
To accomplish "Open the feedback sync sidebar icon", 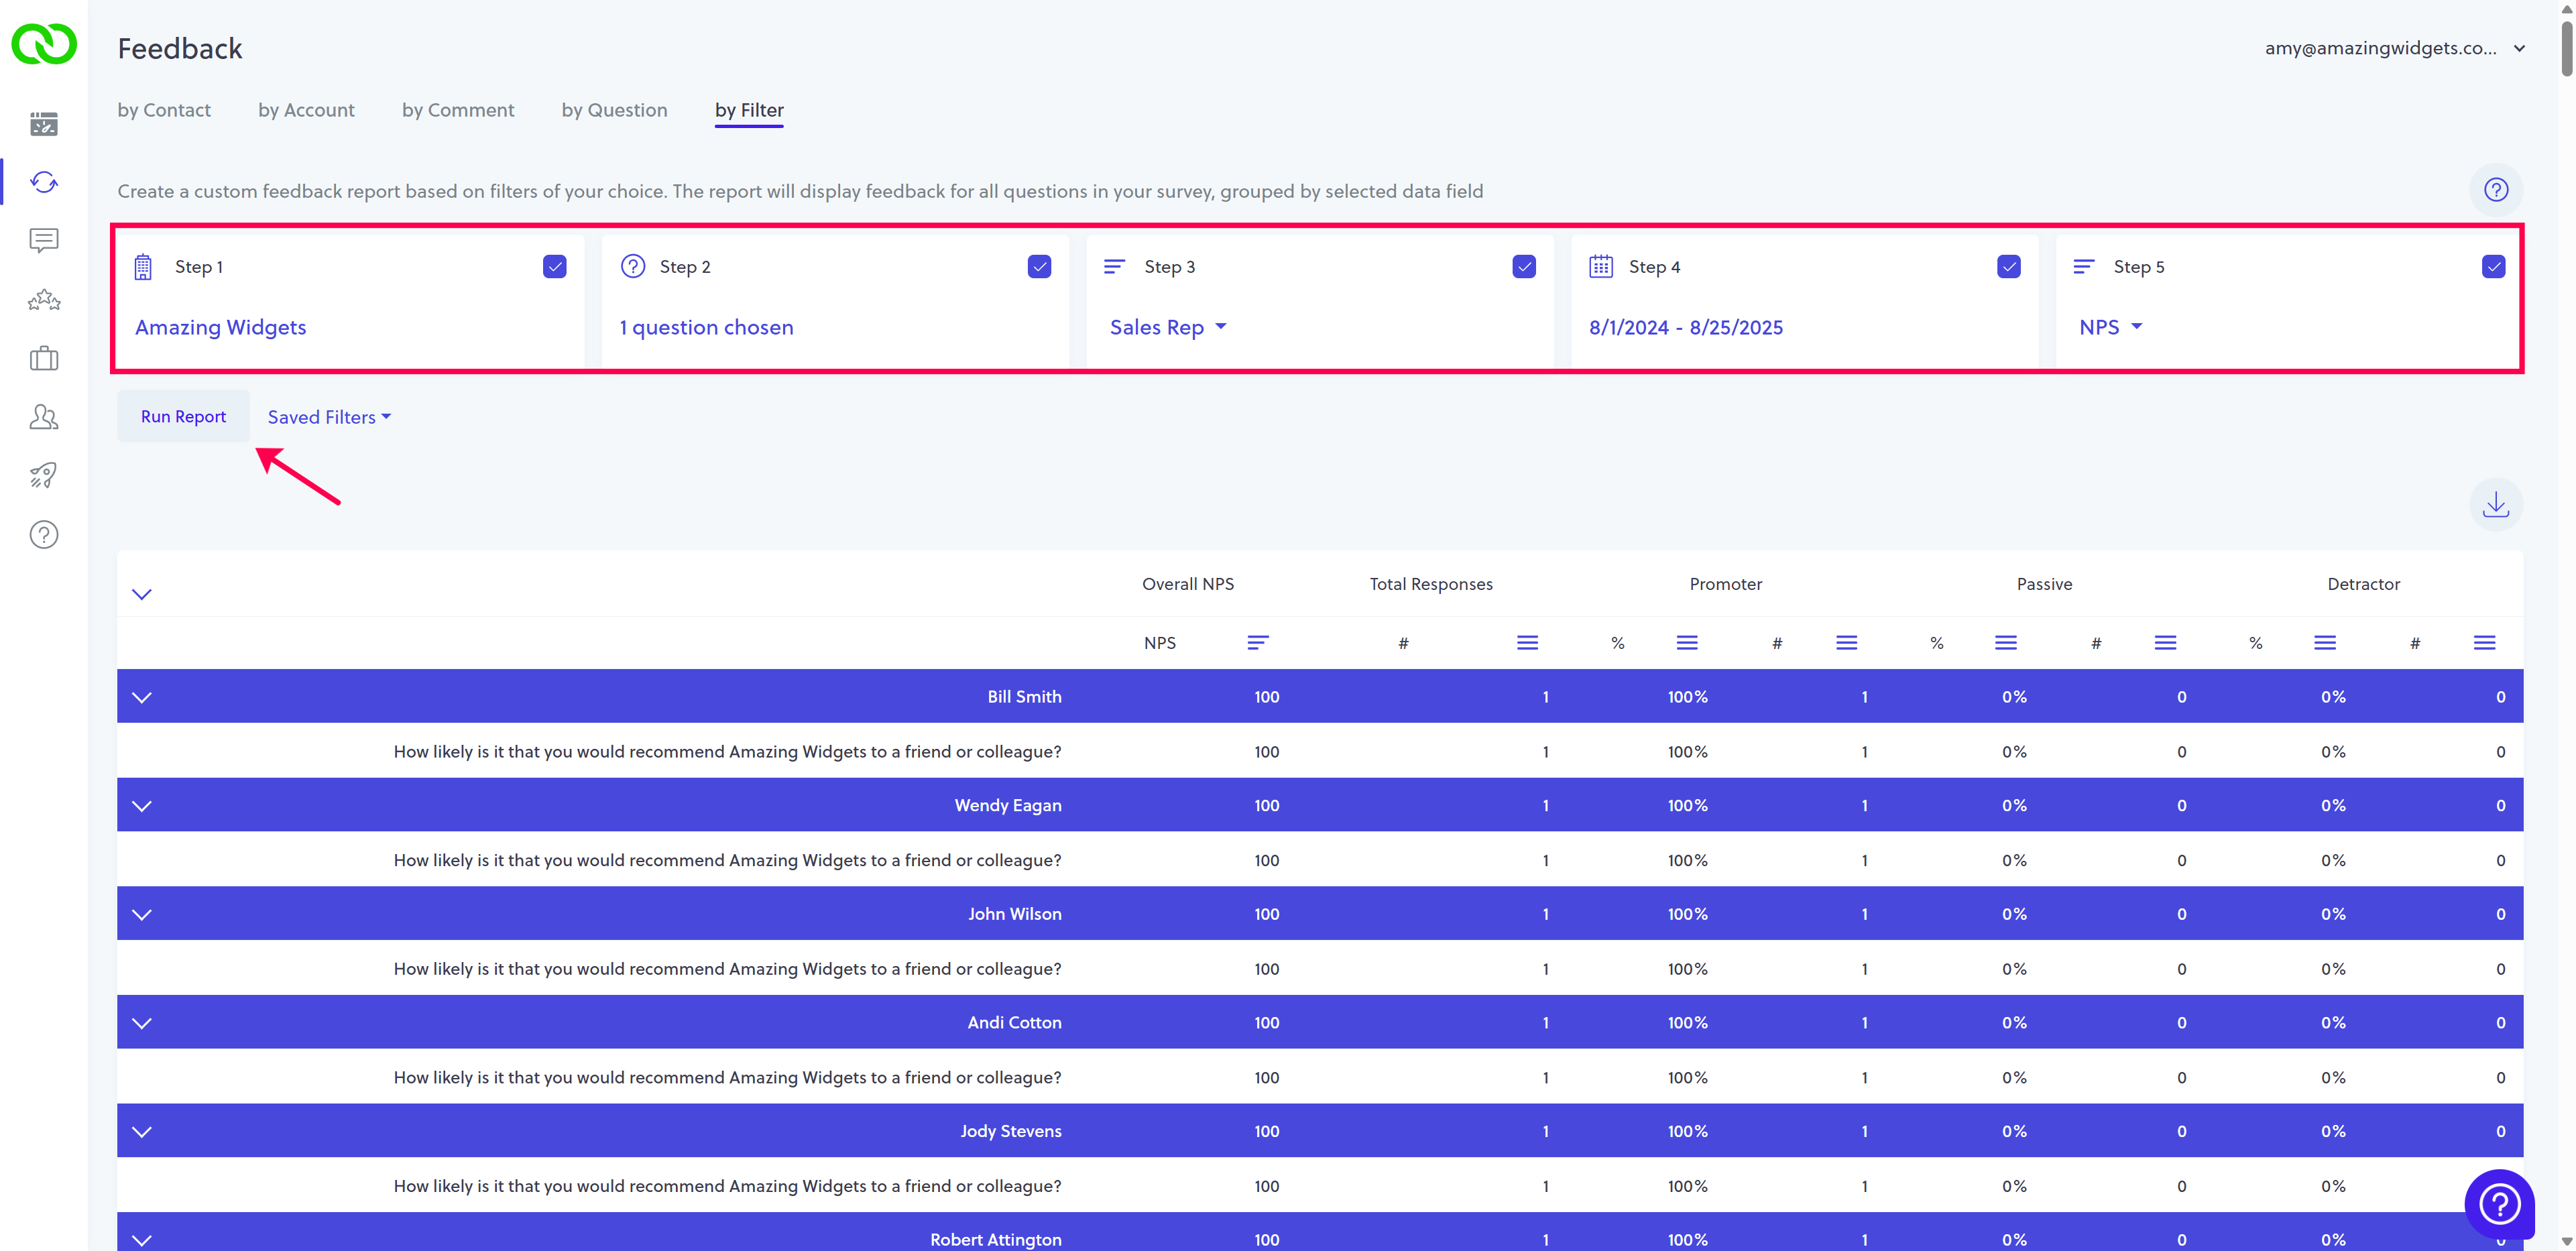I will pos(44,182).
